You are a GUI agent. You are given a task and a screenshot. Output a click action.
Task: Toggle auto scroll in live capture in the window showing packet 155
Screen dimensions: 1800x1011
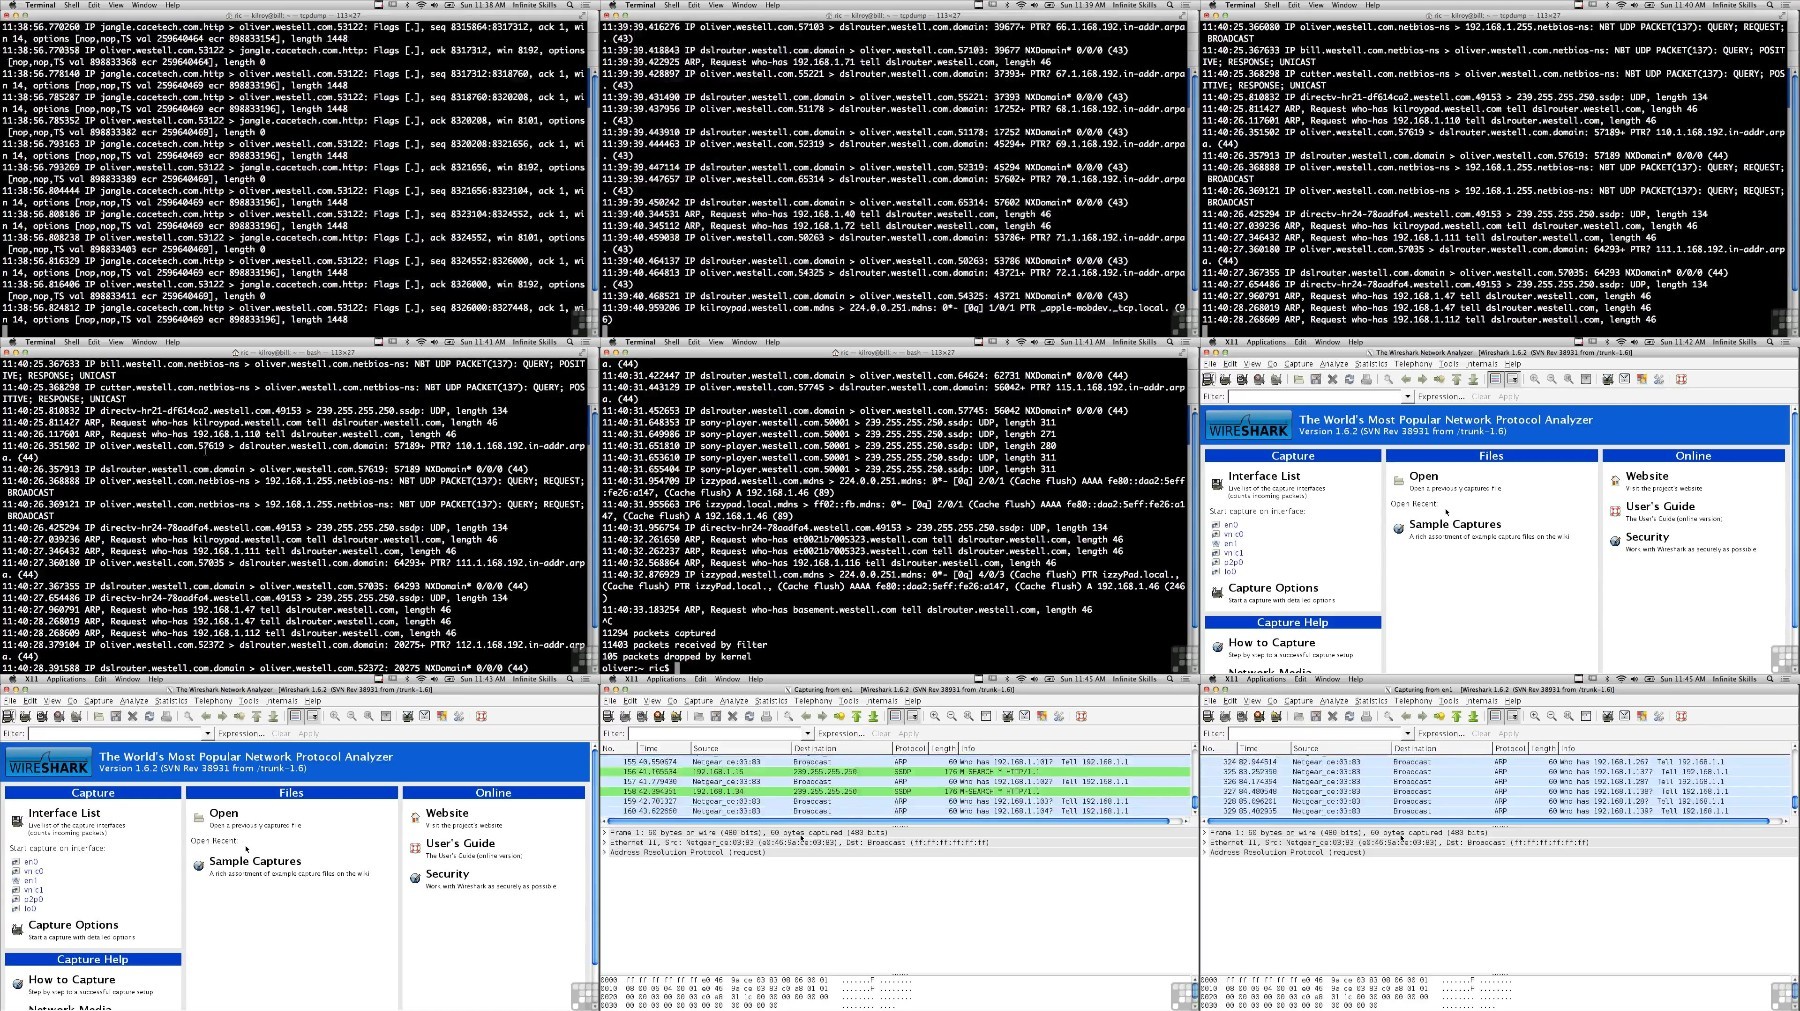[913, 716]
